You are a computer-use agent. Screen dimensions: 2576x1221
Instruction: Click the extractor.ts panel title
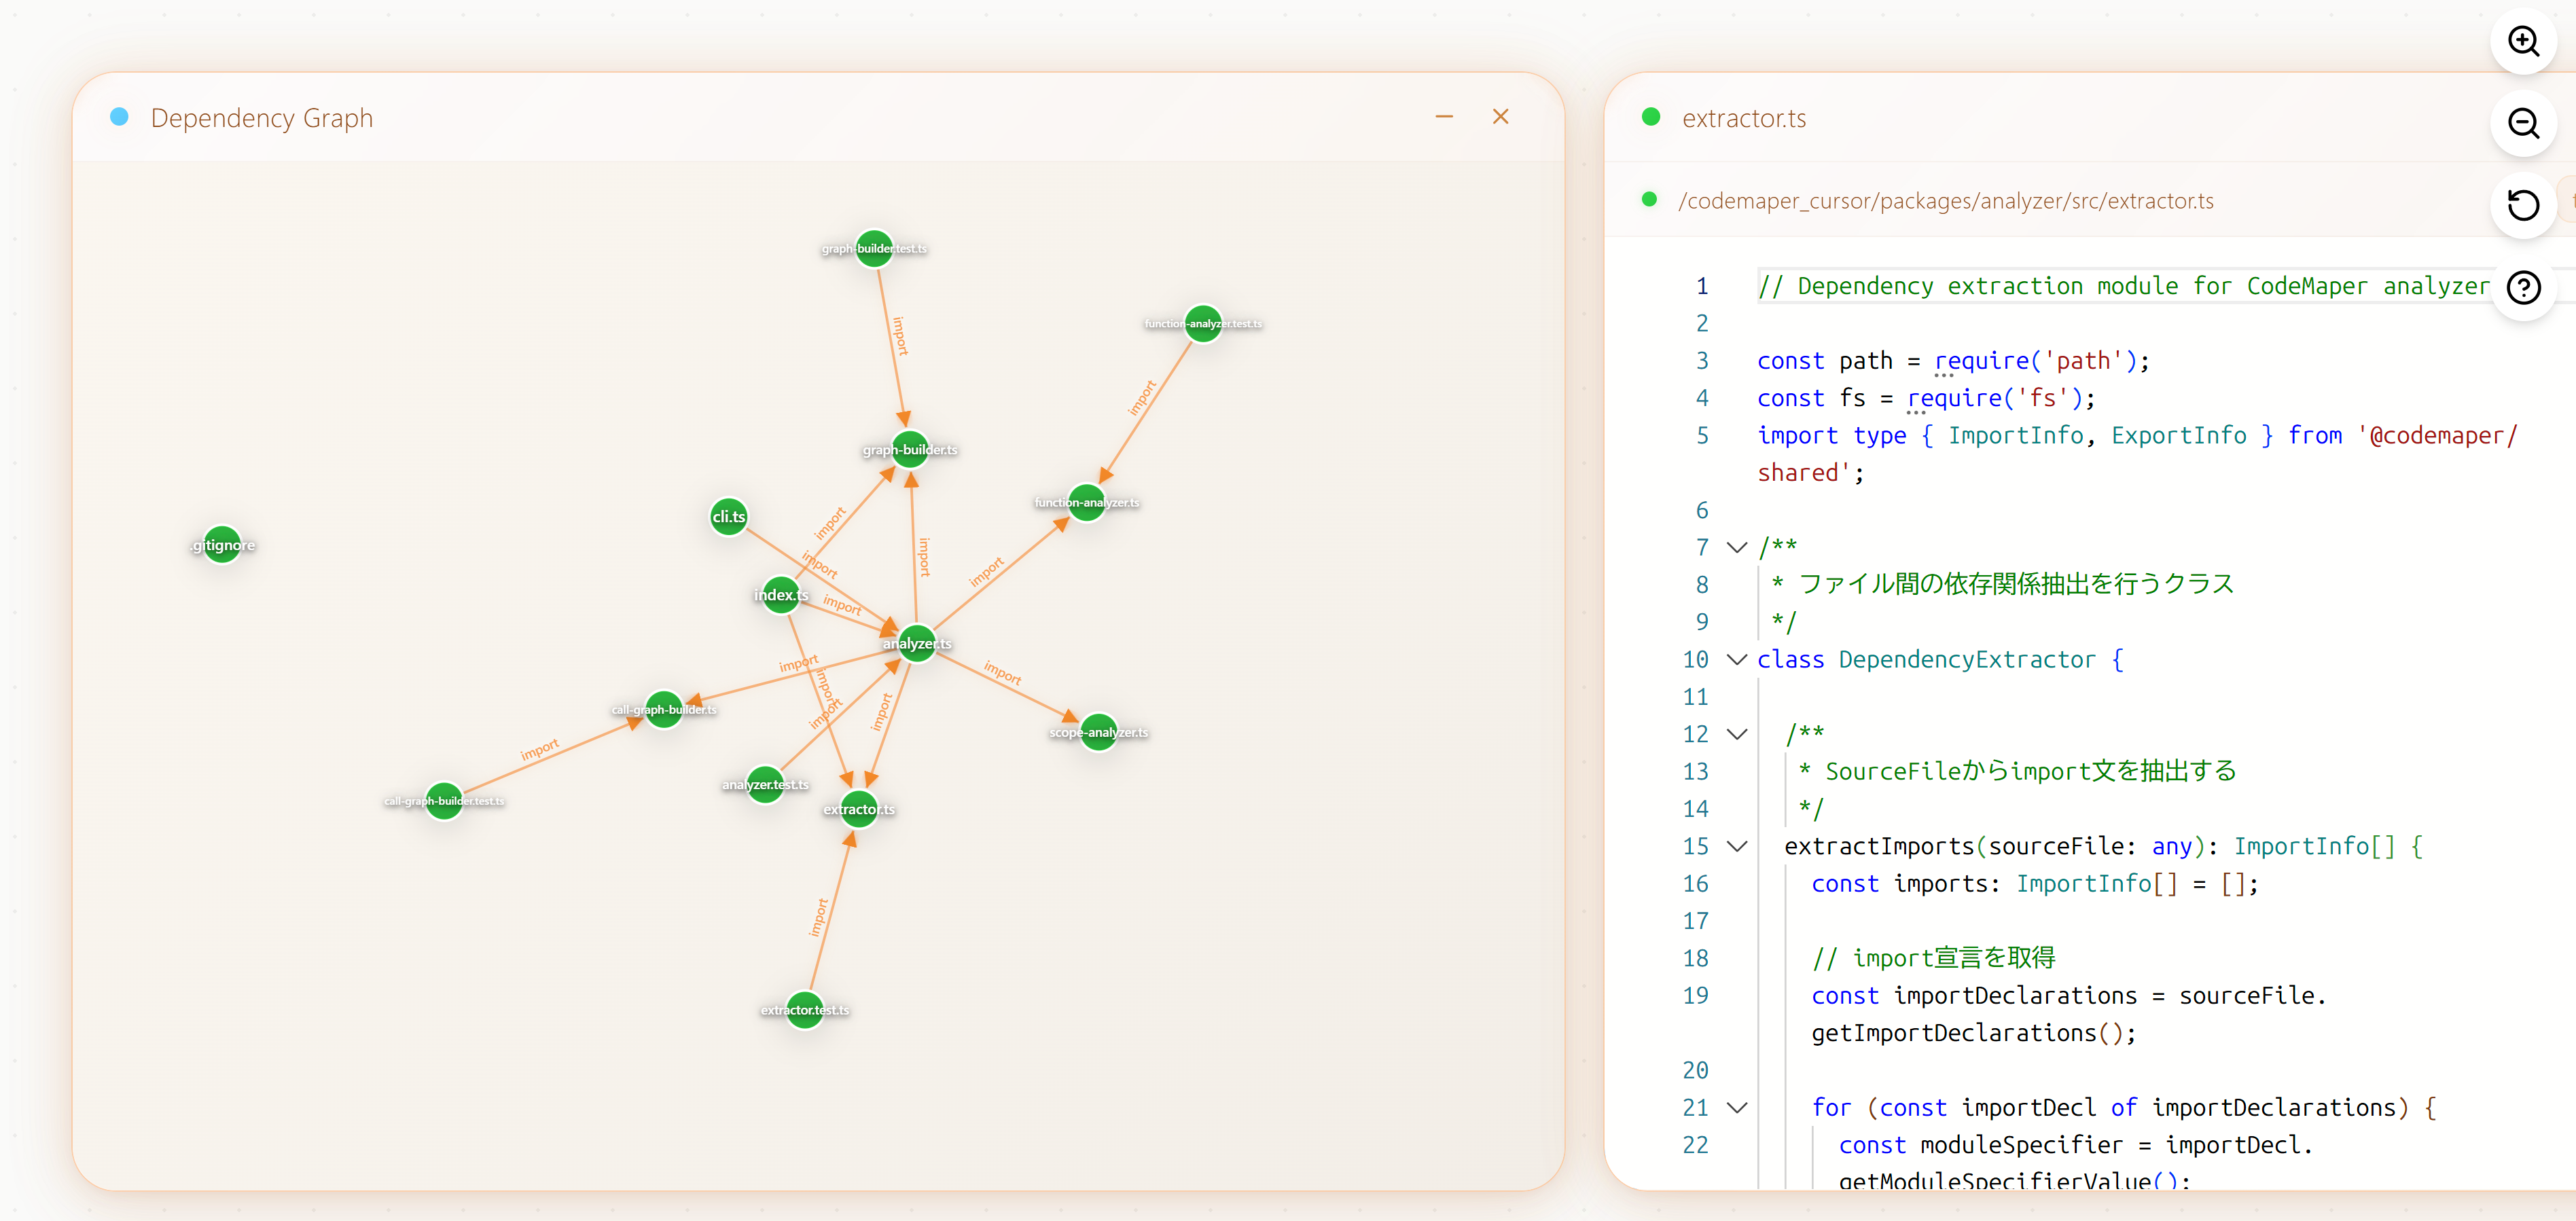tap(1743, 118)
